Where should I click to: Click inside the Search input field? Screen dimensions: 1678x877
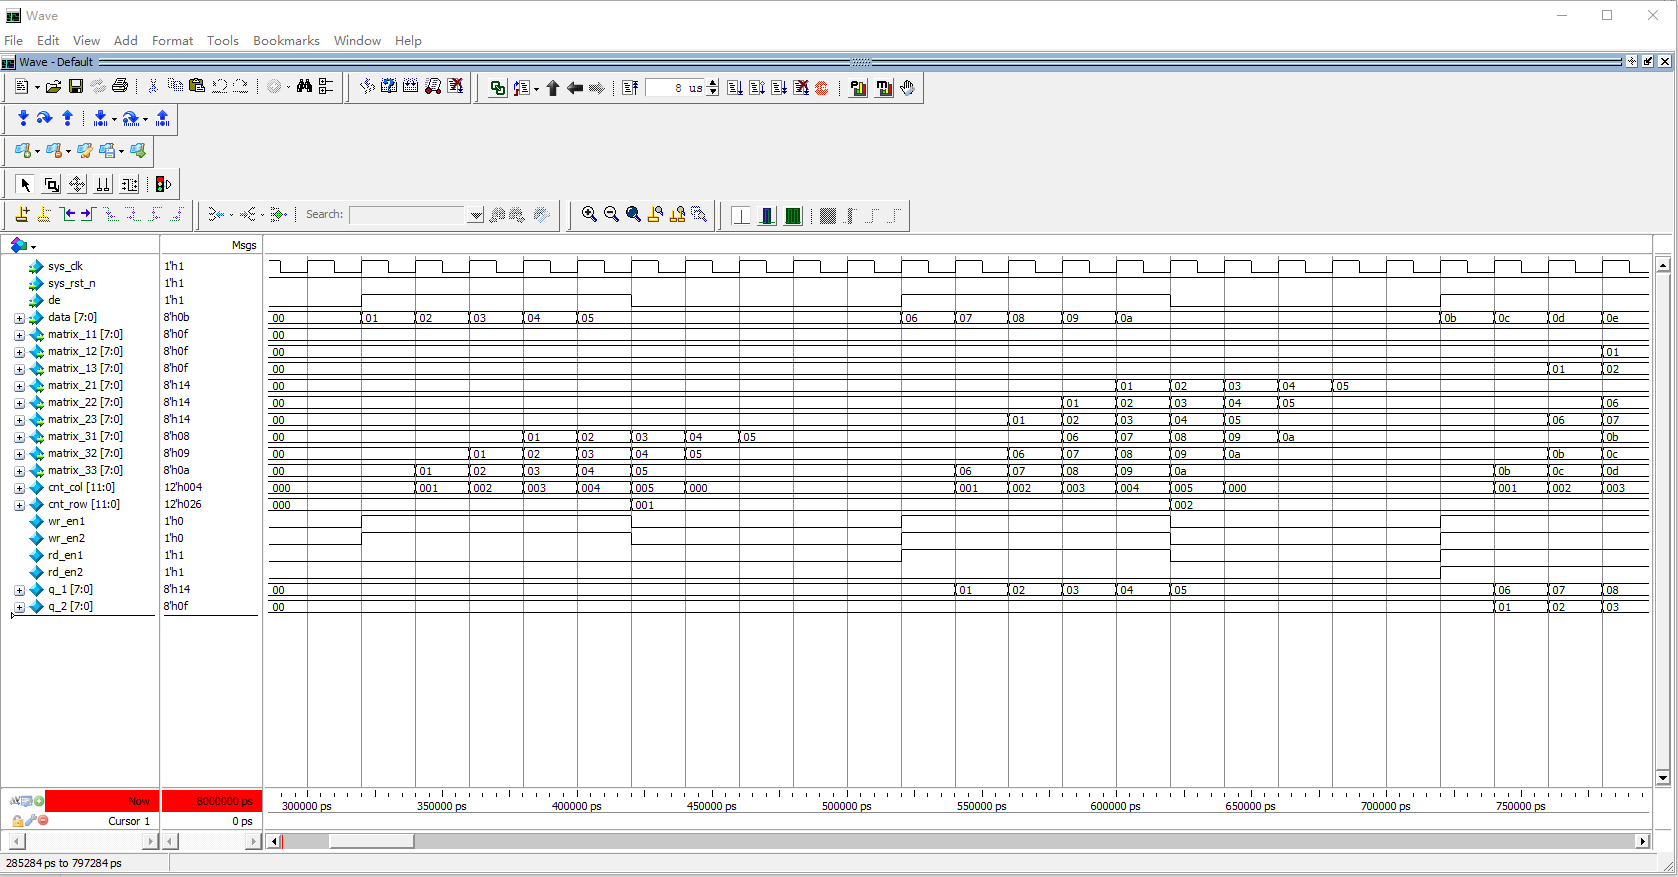(409, 215)
